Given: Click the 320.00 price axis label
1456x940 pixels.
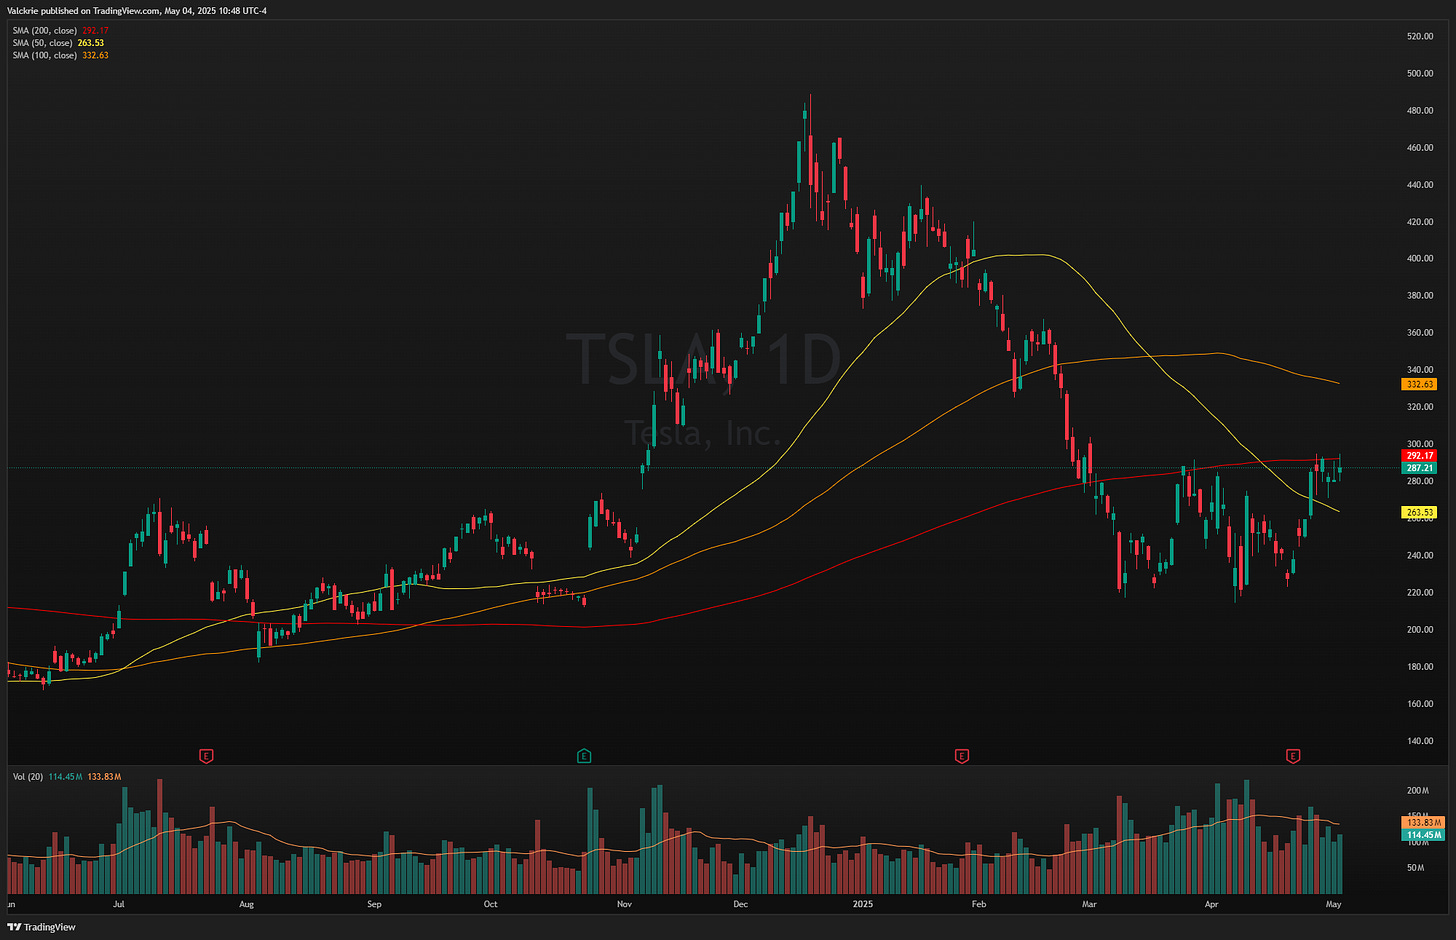Looking at the screenshot, I should click(x=1420, y=407).
